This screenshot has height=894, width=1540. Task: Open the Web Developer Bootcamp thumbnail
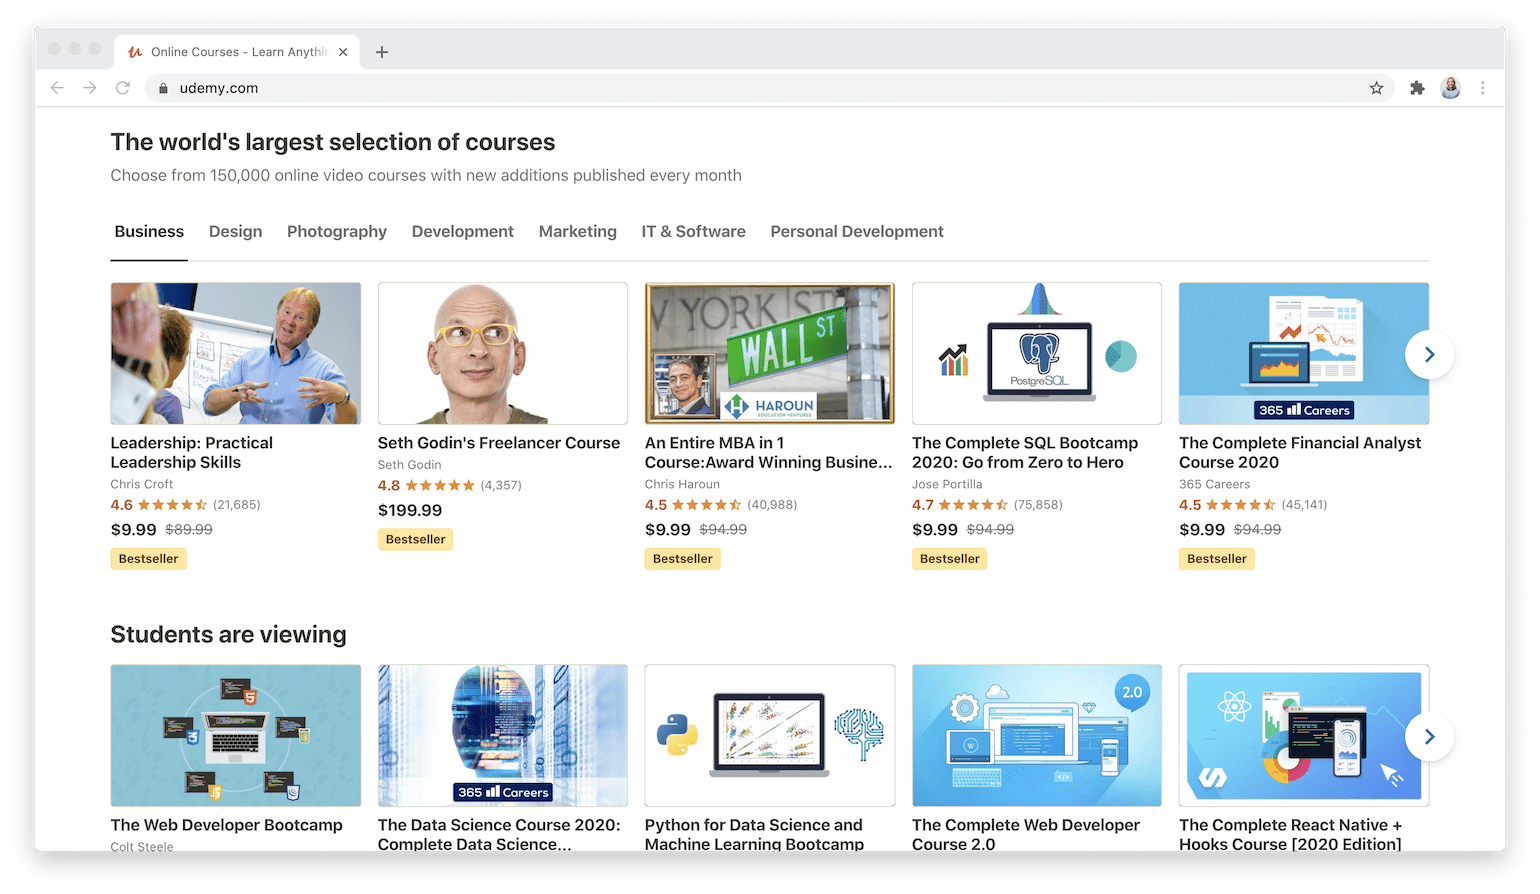pos(236,736)
